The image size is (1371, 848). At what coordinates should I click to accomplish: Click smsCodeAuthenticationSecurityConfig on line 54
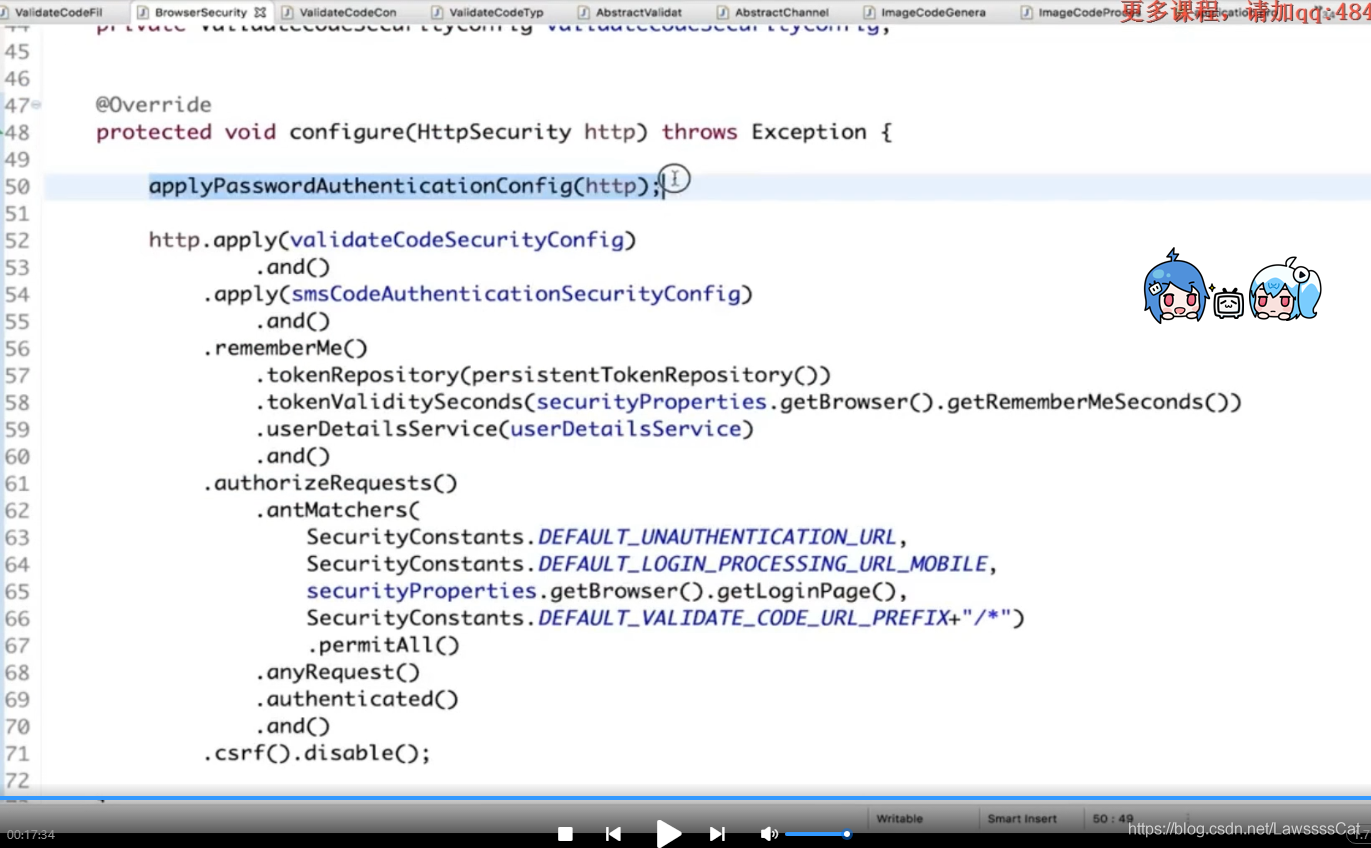click(515, 294)
